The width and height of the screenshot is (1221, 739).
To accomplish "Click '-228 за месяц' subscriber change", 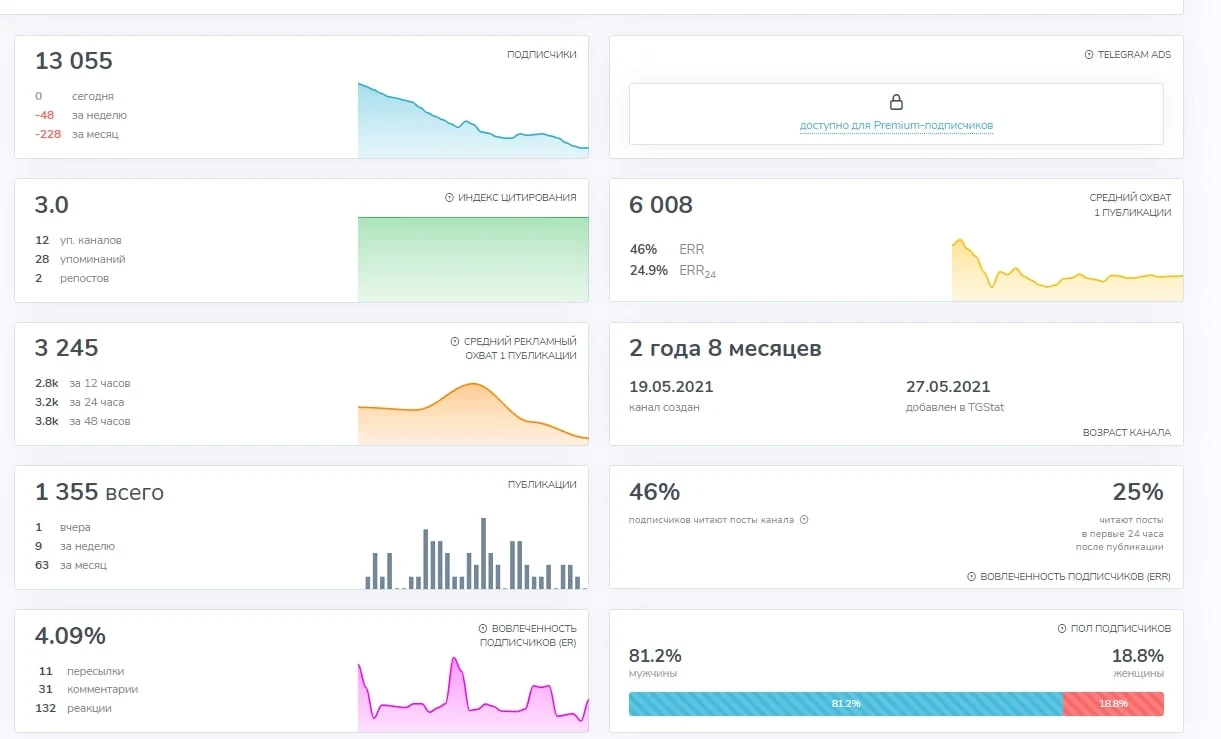I will coord(77,134).
